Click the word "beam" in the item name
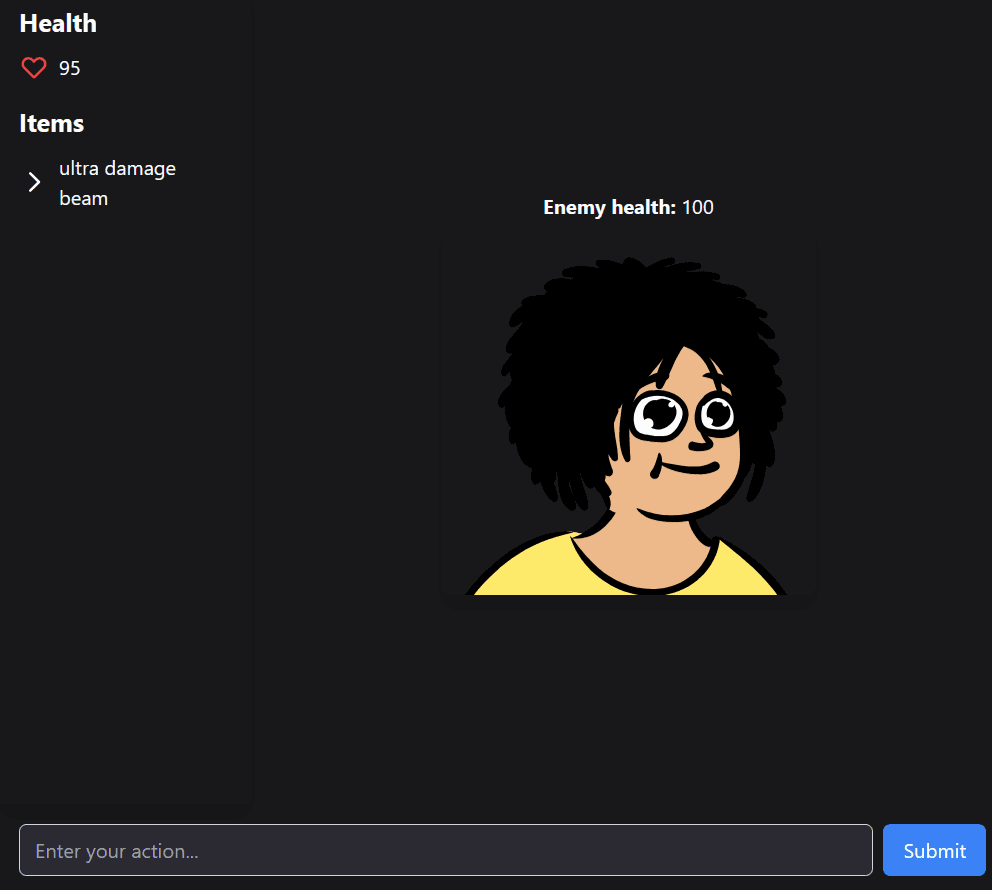 click(x=84, y=199)
